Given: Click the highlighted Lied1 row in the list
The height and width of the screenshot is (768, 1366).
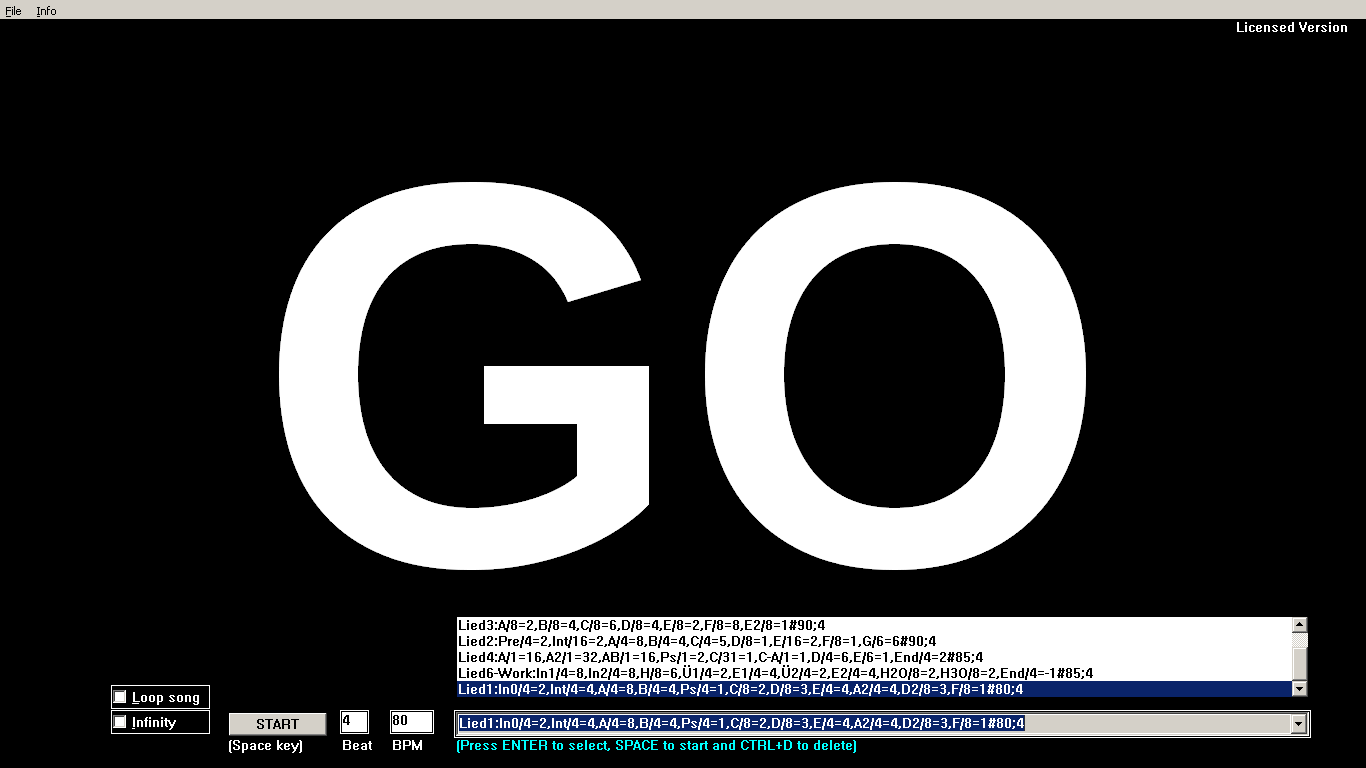Looking at the screenshot, I should pyautogui.click(x=740, y=689).
